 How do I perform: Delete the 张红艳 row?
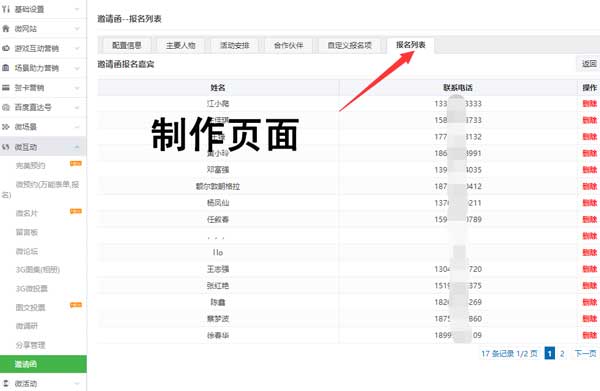click(x=589, y=285)
